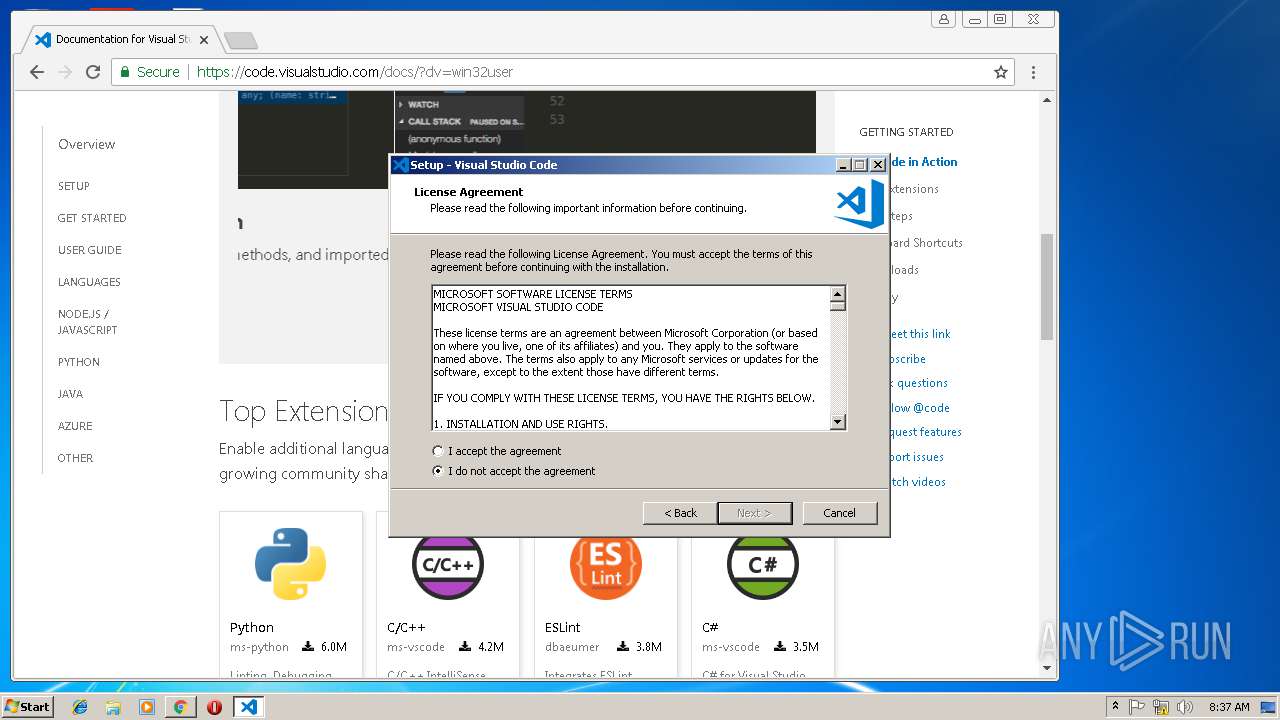Open USER GUIDE section in sidebar

tap(89, 250)
